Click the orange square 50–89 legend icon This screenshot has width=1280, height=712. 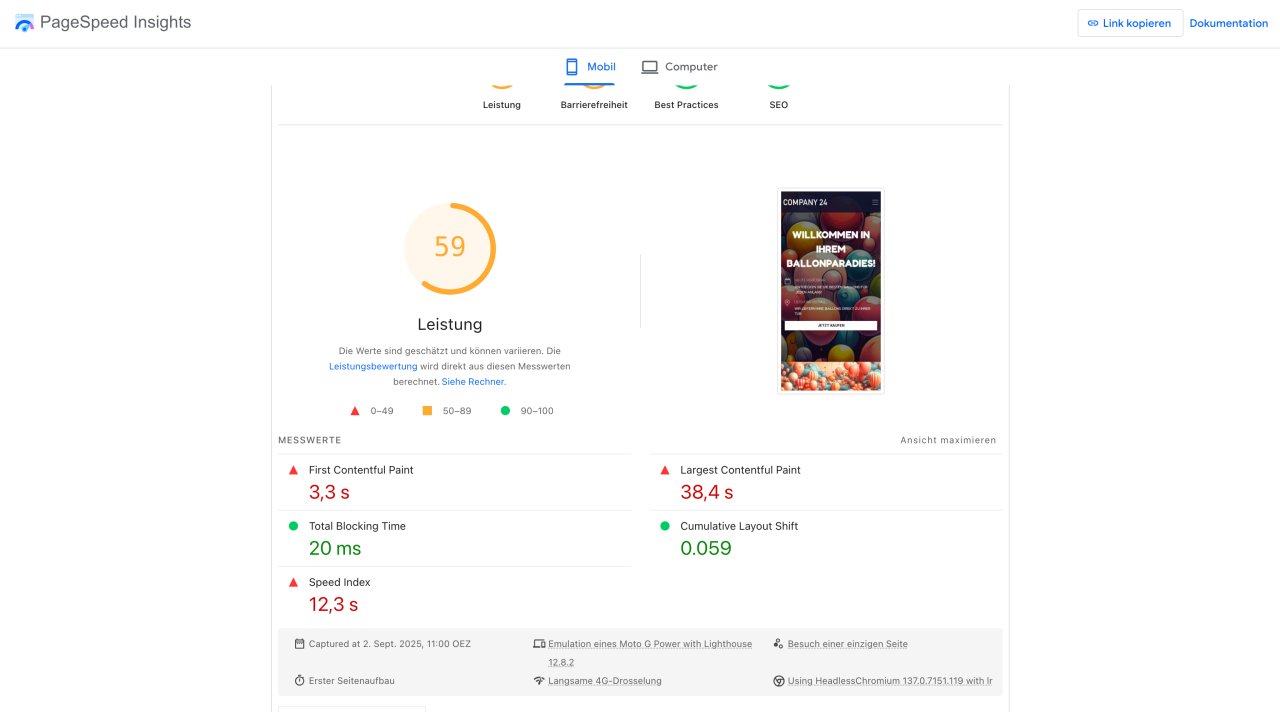pos(427,411)
